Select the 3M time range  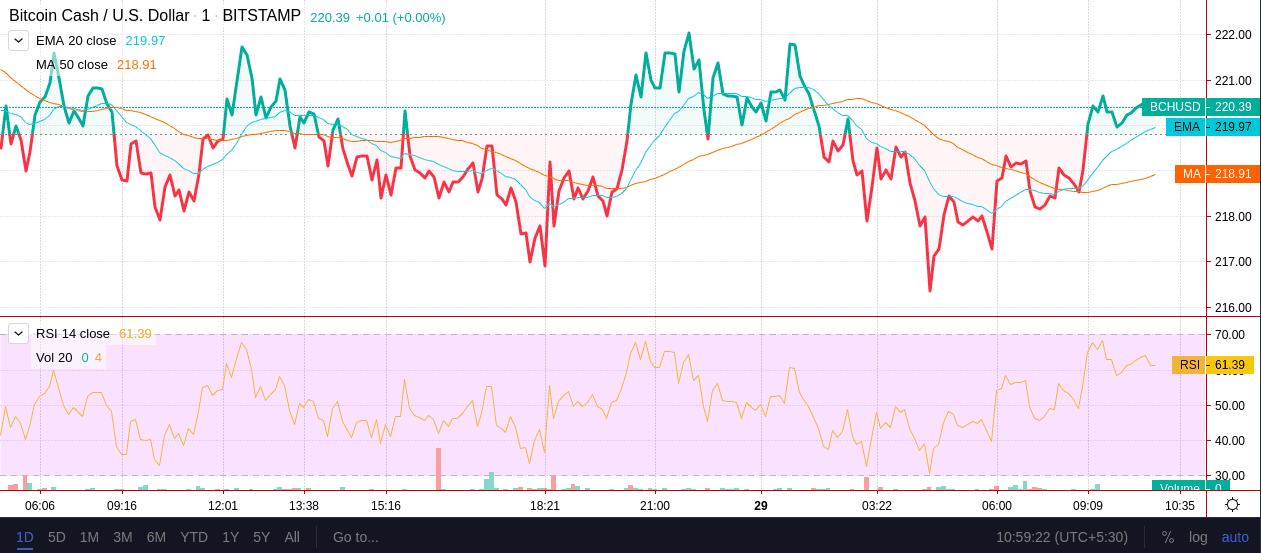(x=123, y=537)
